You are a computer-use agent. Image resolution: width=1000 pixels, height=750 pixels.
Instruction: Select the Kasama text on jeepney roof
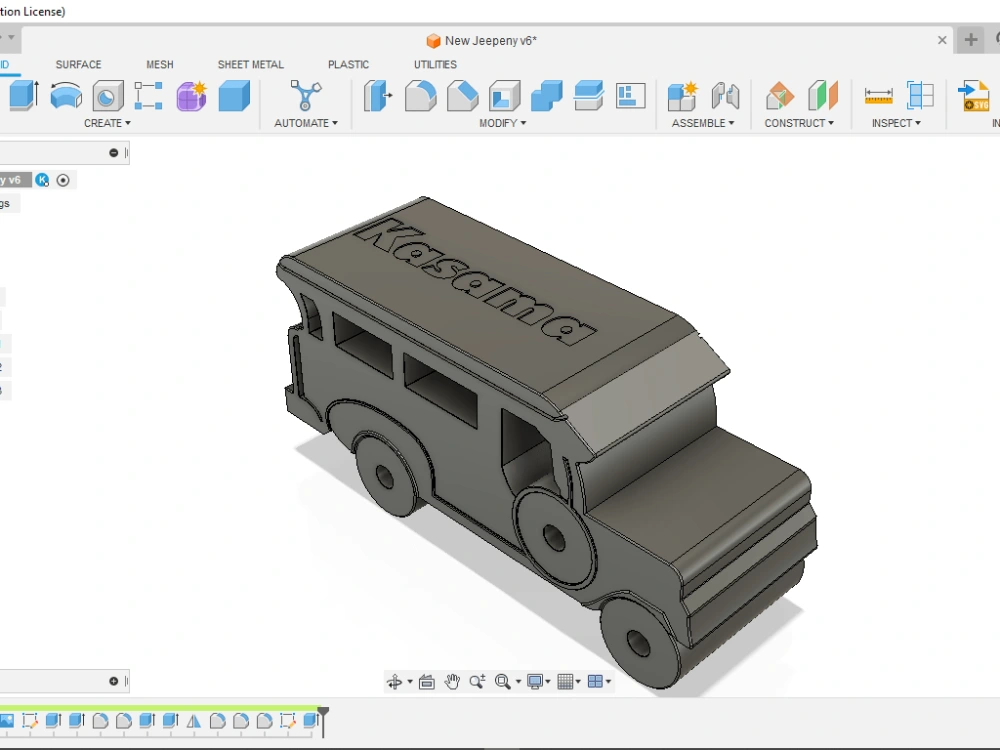click(x=476, y=282)
